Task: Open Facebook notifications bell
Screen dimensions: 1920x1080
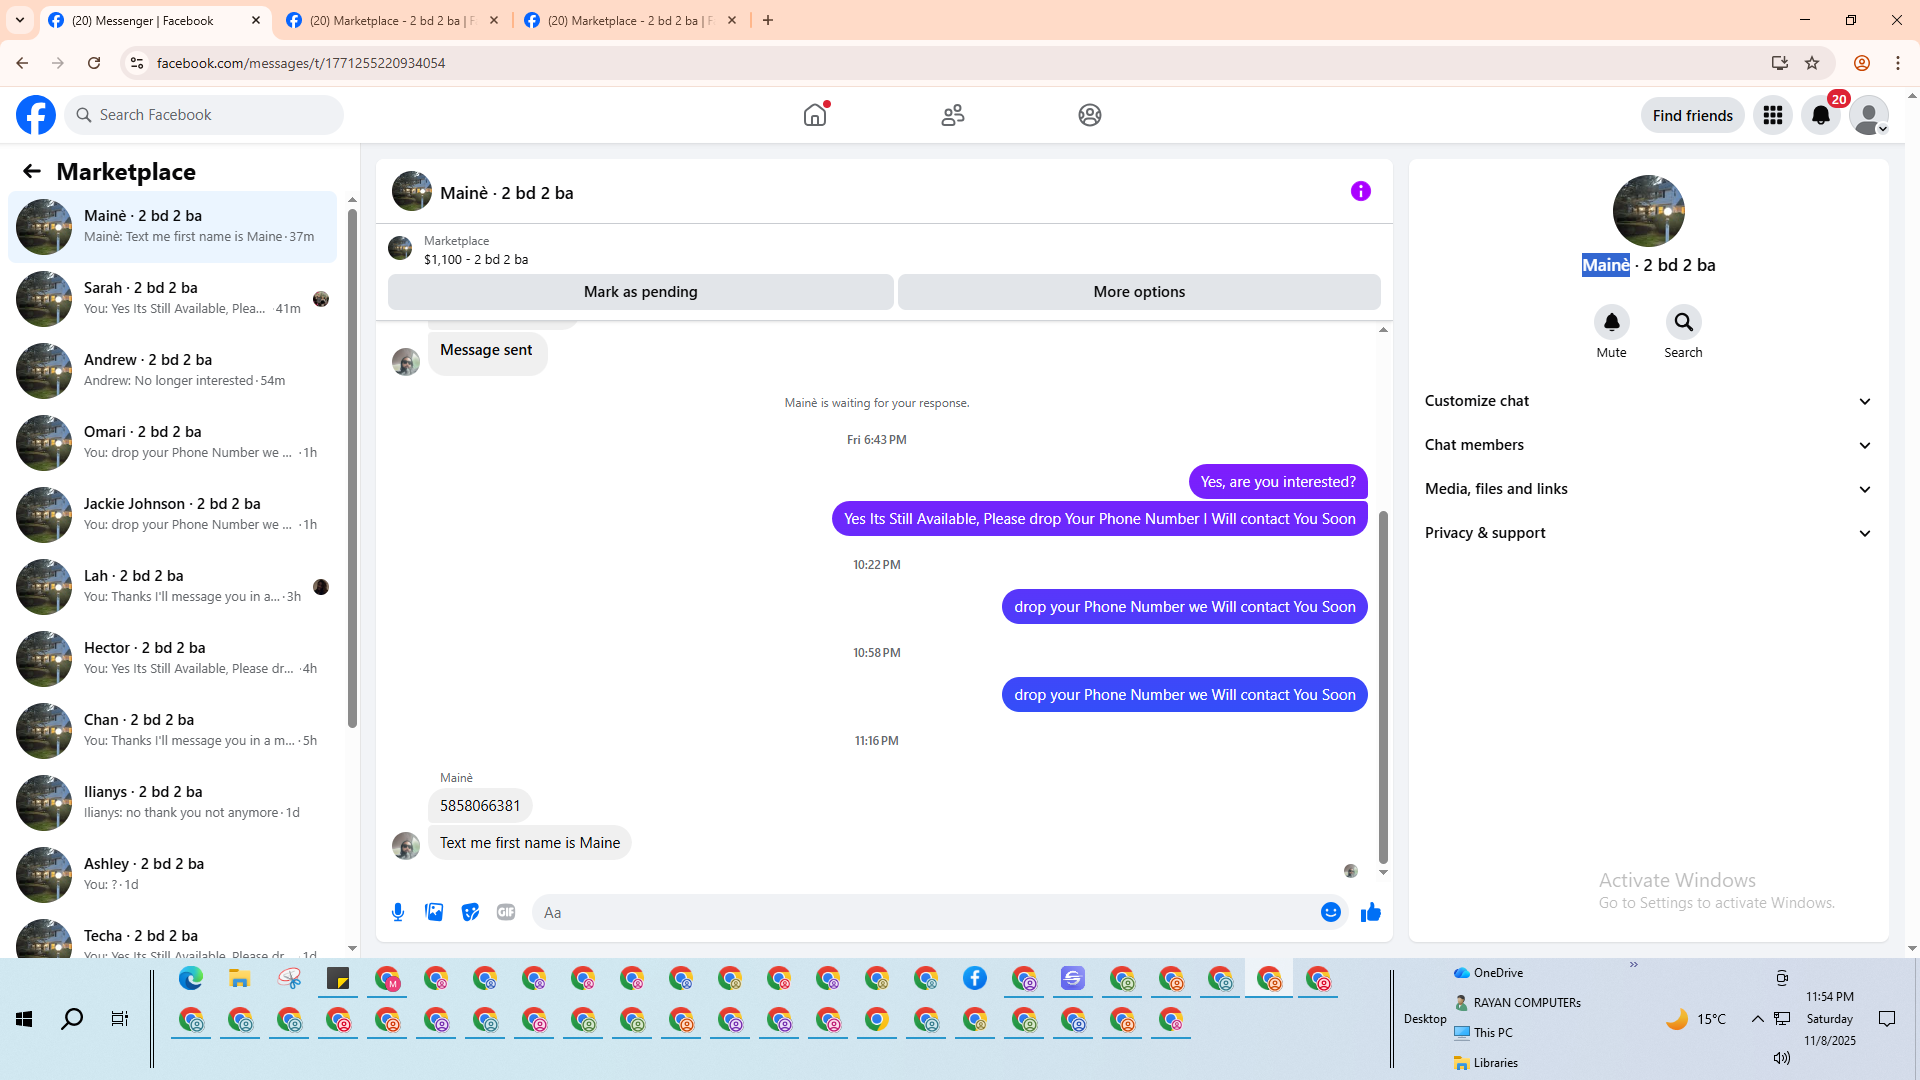Action: pos(1821,115)
